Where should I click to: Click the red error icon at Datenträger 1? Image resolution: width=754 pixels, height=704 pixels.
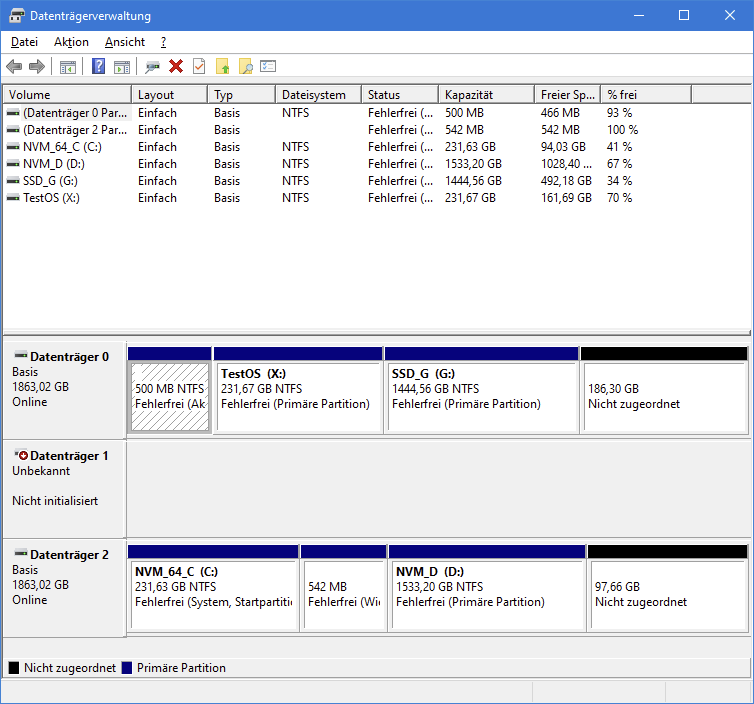(21, 454)
